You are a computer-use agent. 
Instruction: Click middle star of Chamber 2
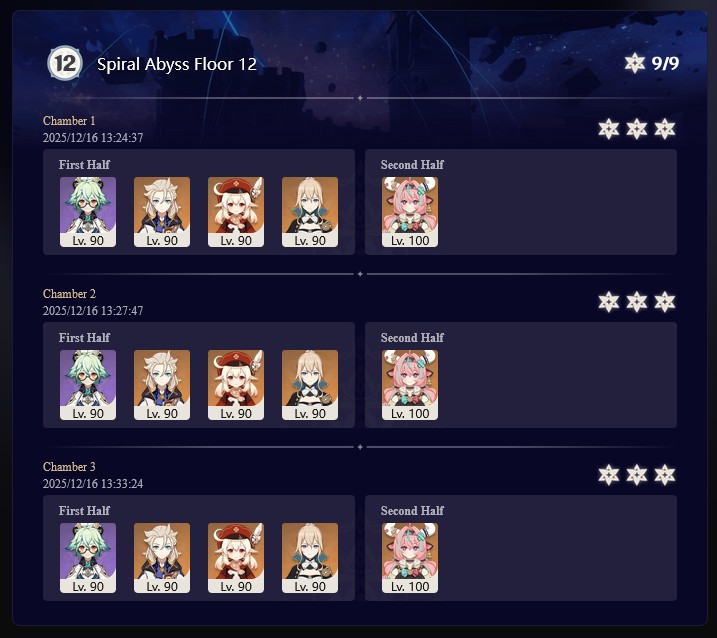637,302
